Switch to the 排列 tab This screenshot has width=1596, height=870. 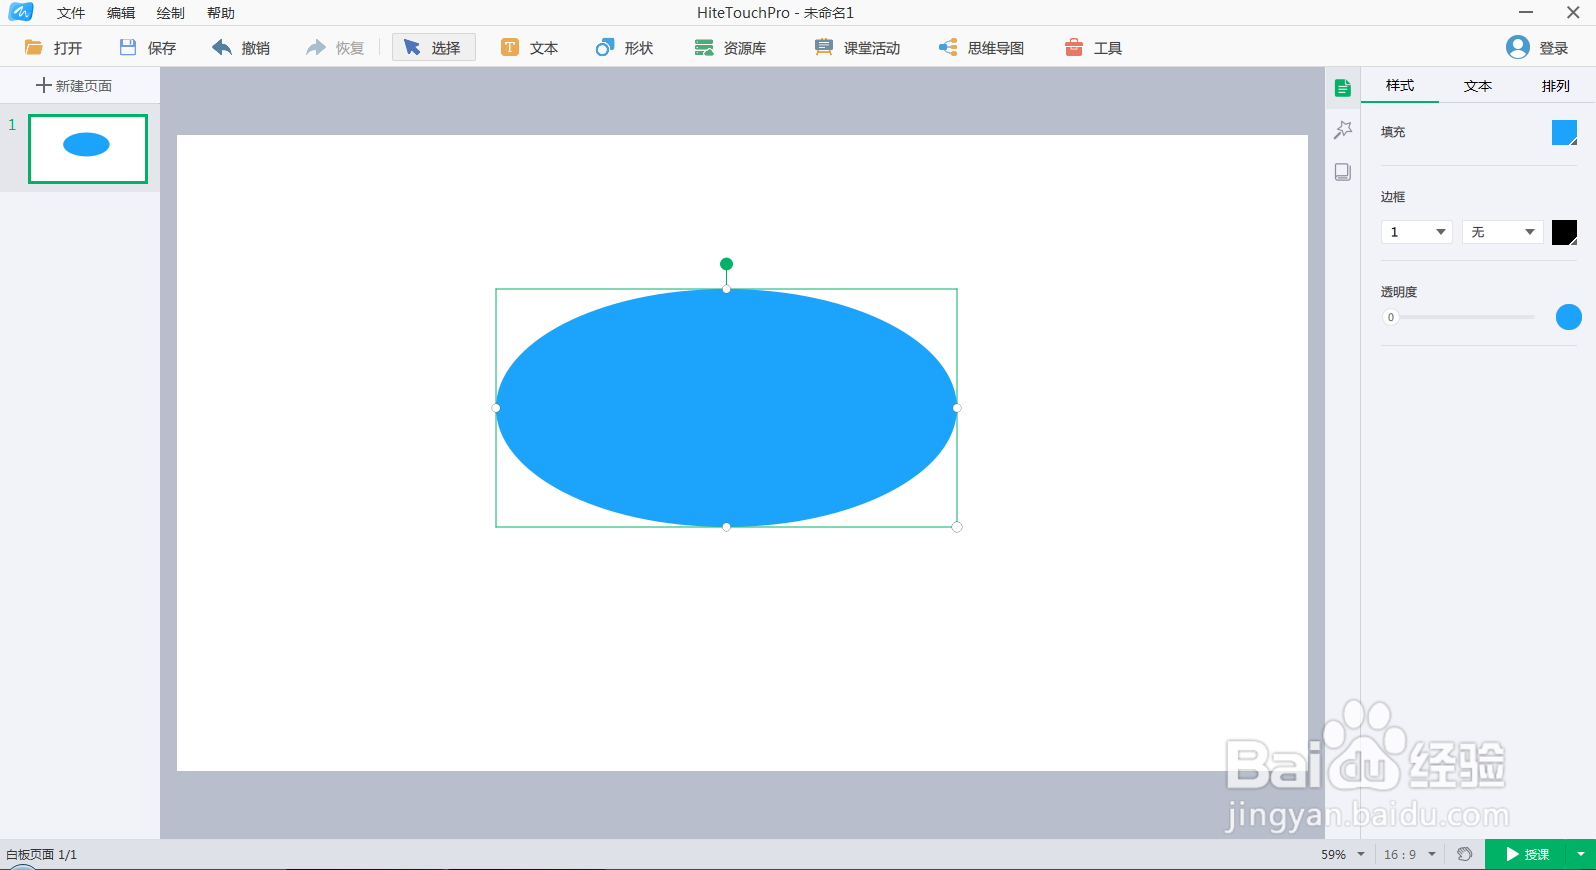click(x=1556, y=86)
